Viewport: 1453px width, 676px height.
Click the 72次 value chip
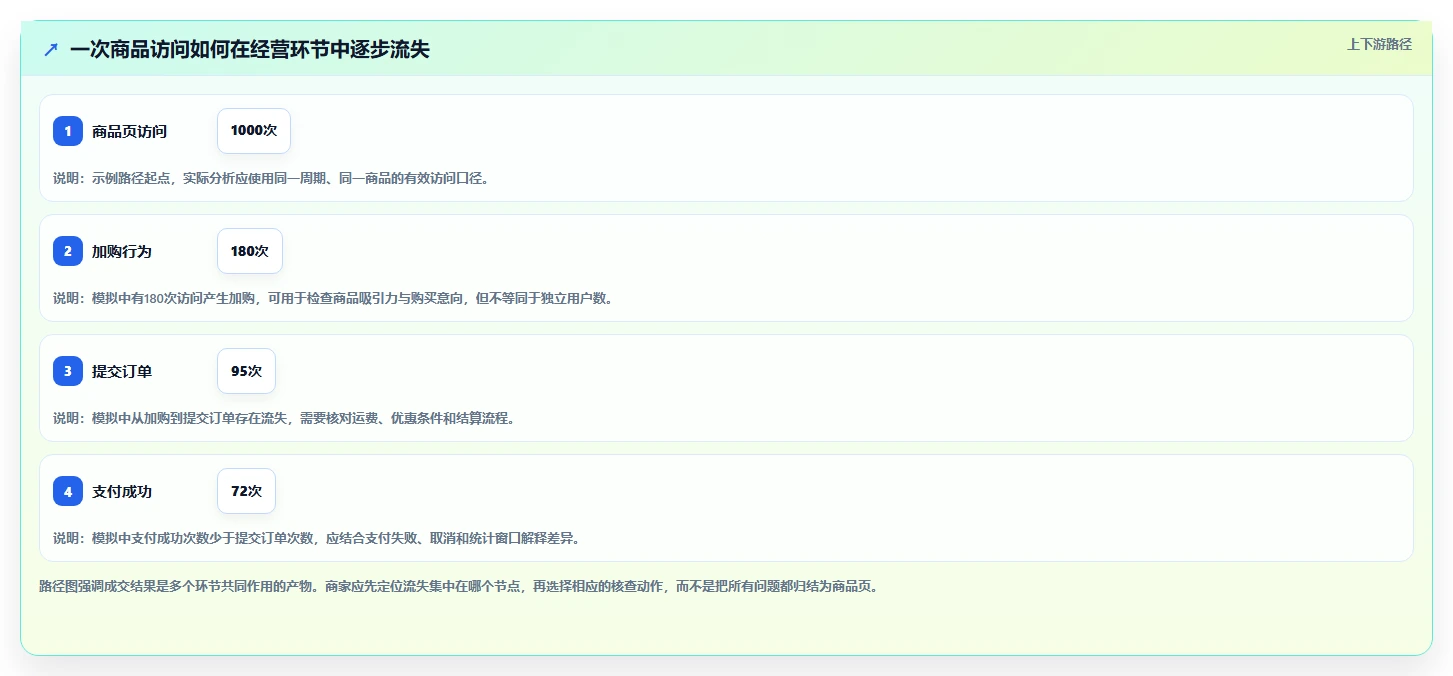click(246, 491)
